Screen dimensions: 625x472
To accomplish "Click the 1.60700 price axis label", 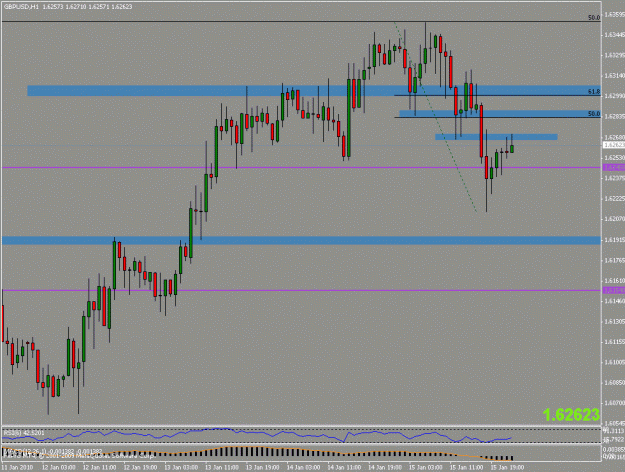I will click(614, 403).
